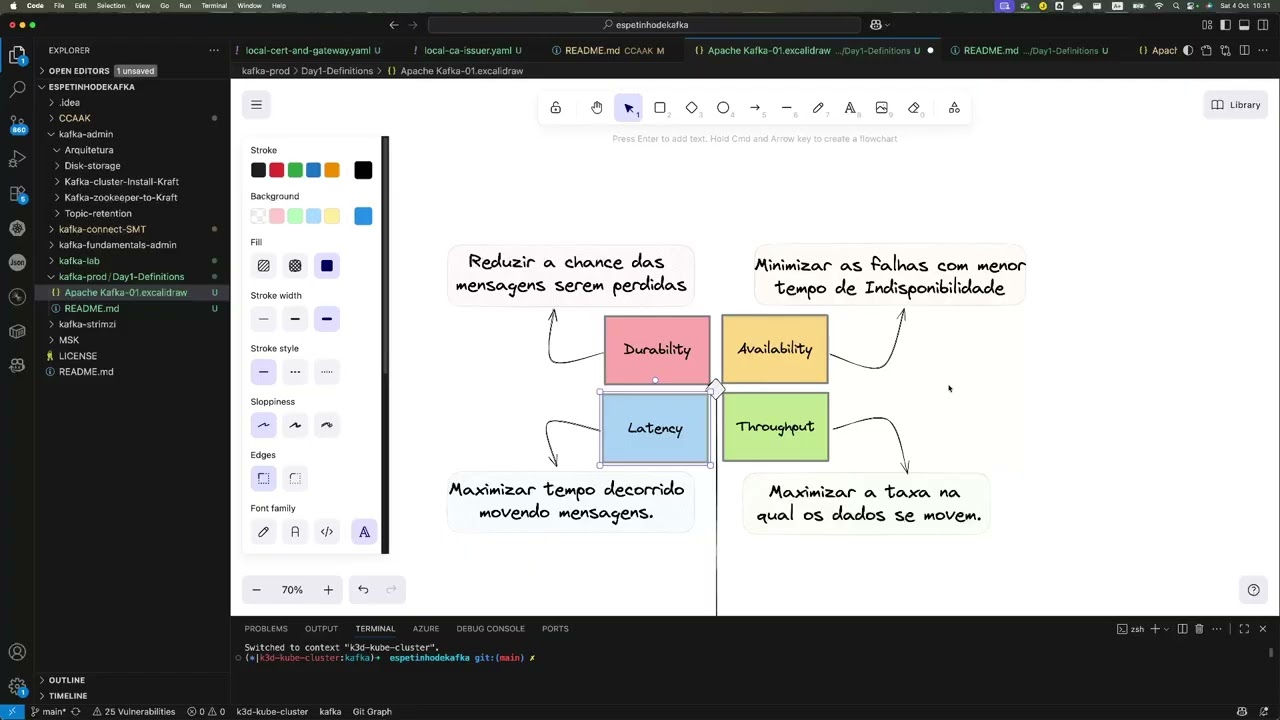Select the Hand panning tool
This screenshot has width=1280, height=720.
597,108
